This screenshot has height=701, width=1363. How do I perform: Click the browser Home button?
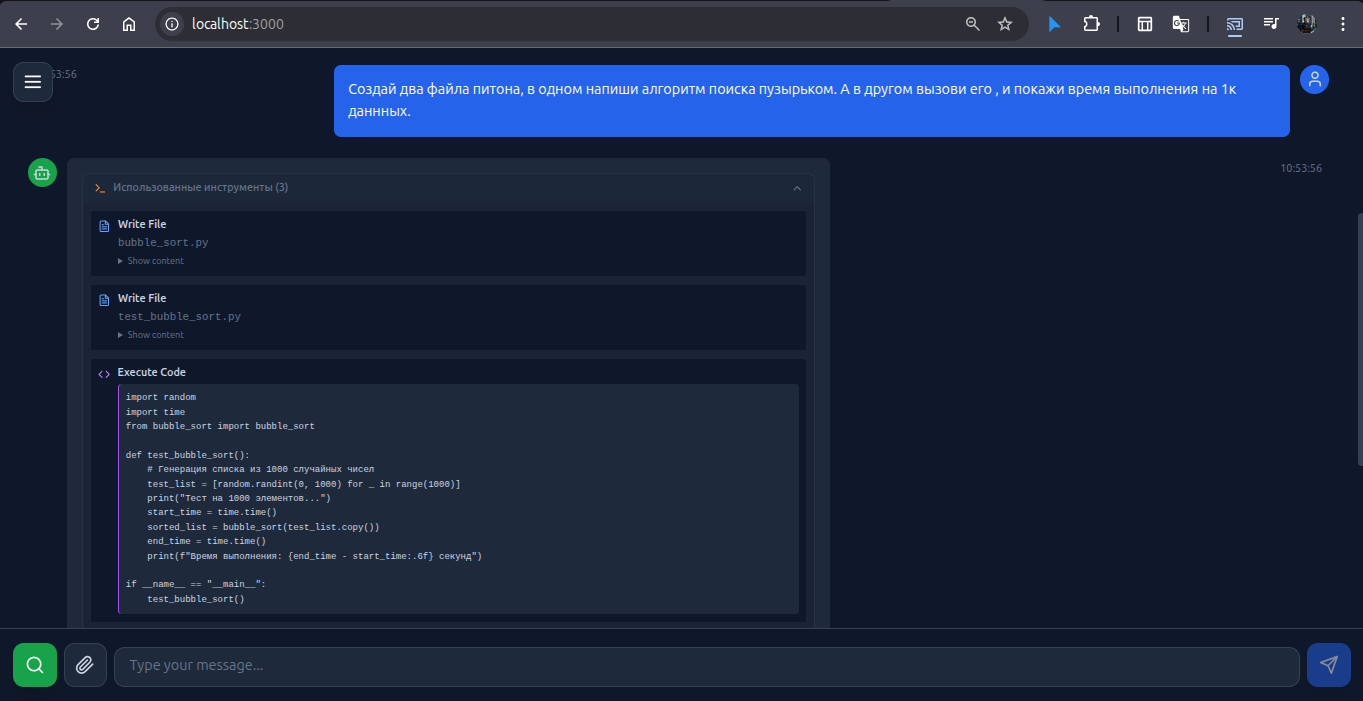pyautogui.click(x=128, y=23)
